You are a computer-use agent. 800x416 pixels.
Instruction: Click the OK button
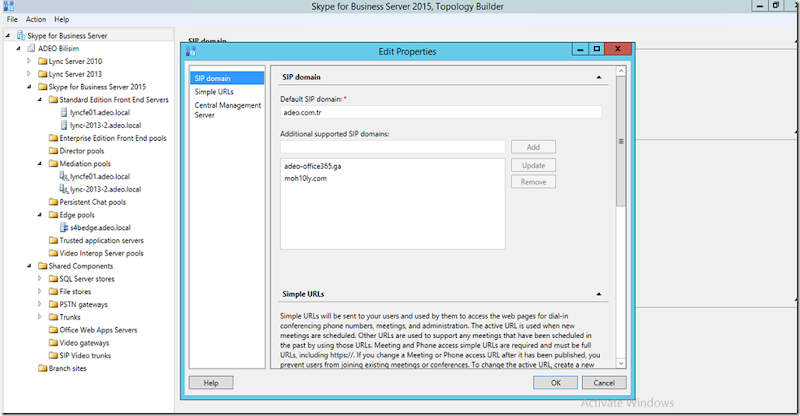(556, 383)
